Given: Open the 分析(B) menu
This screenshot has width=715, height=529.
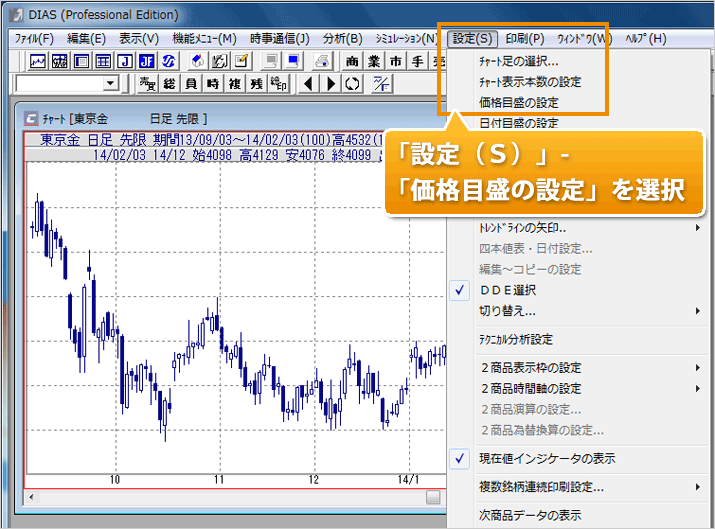Looking at the screenshot, I should point(343,38).
